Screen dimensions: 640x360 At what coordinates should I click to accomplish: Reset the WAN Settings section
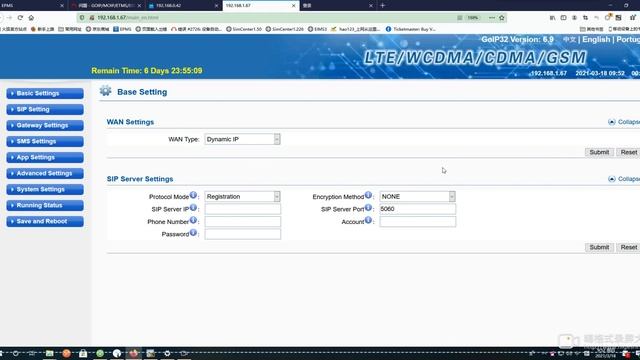pyautogui.click(x=629, y=152)
